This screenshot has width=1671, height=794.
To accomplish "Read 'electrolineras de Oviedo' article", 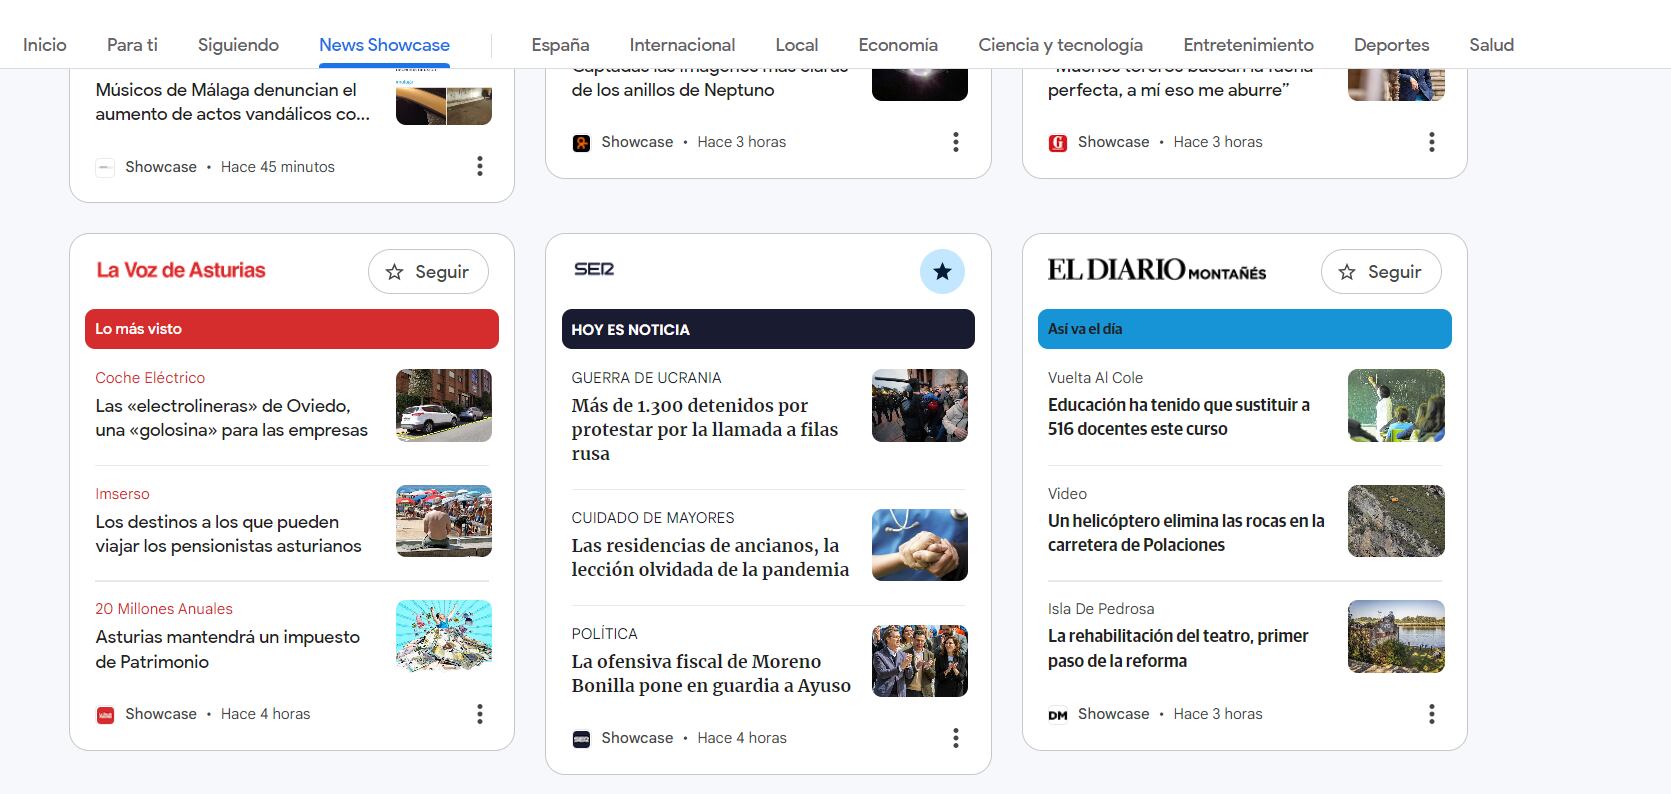I will coord(232,418).
